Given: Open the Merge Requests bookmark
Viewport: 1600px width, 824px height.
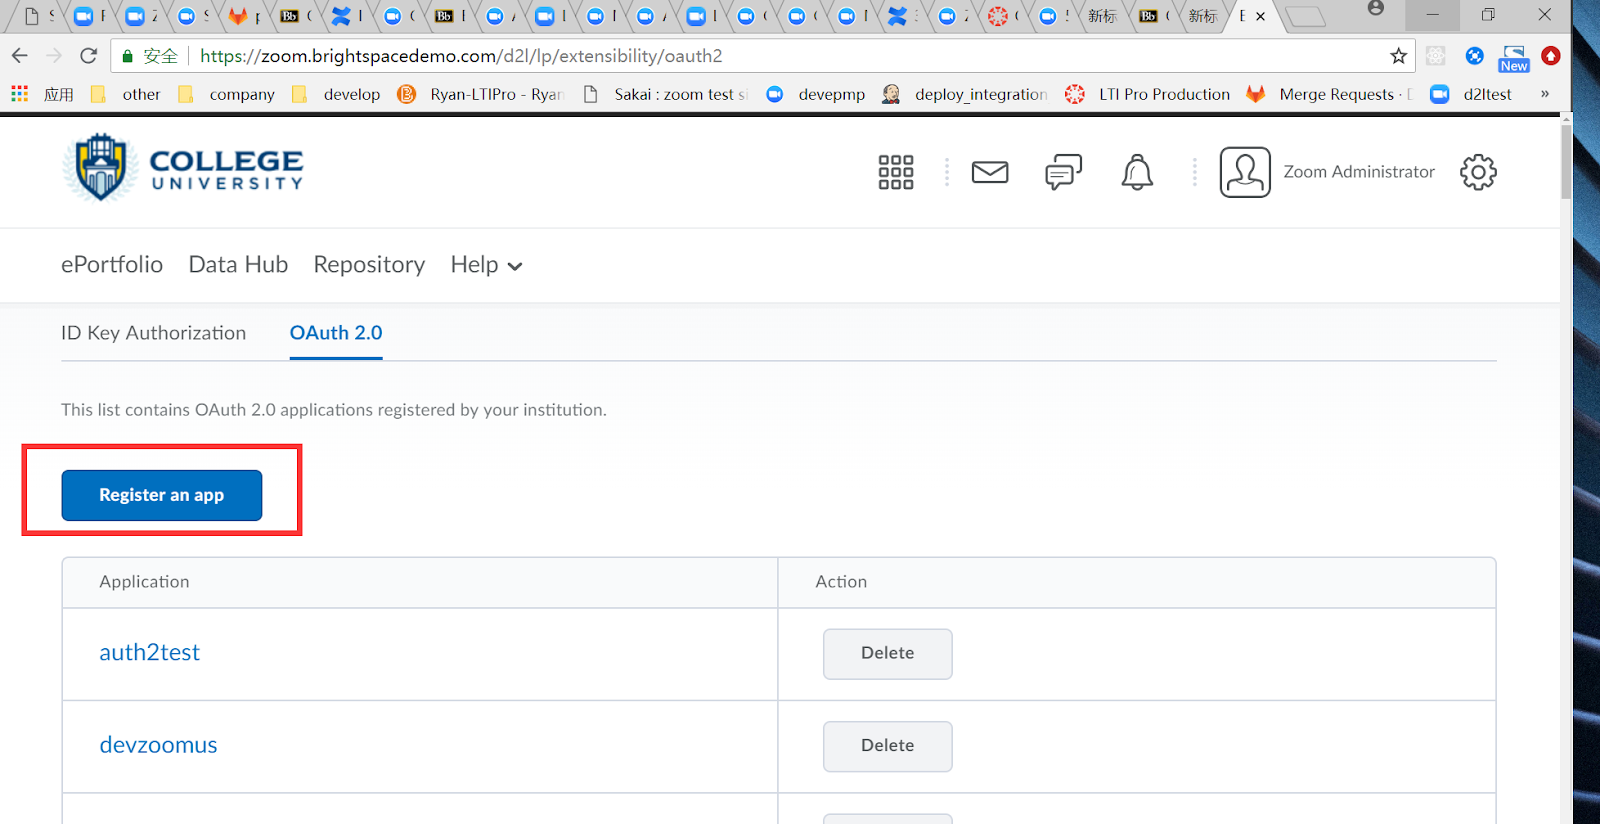Looking at the screenshot, I should (x=1330, y=94).
